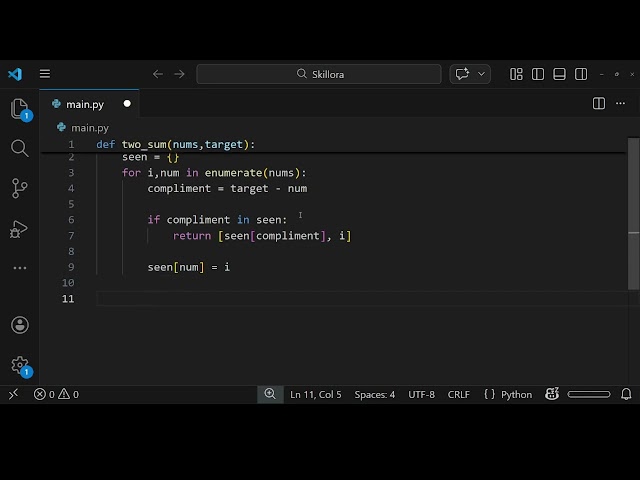Click the for i,num in enumerate(nums) line

pyautogui.click(x=214, y=173)
